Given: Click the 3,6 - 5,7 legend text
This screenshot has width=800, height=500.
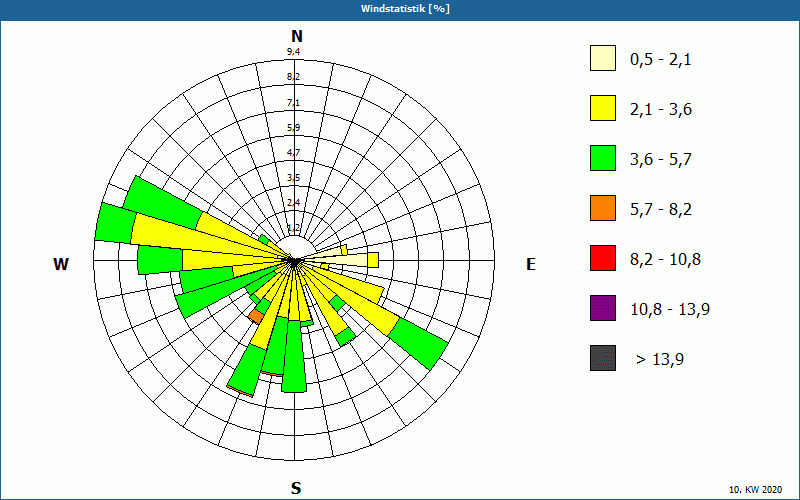Looking at the screenshot, I should tap(661, 160).
